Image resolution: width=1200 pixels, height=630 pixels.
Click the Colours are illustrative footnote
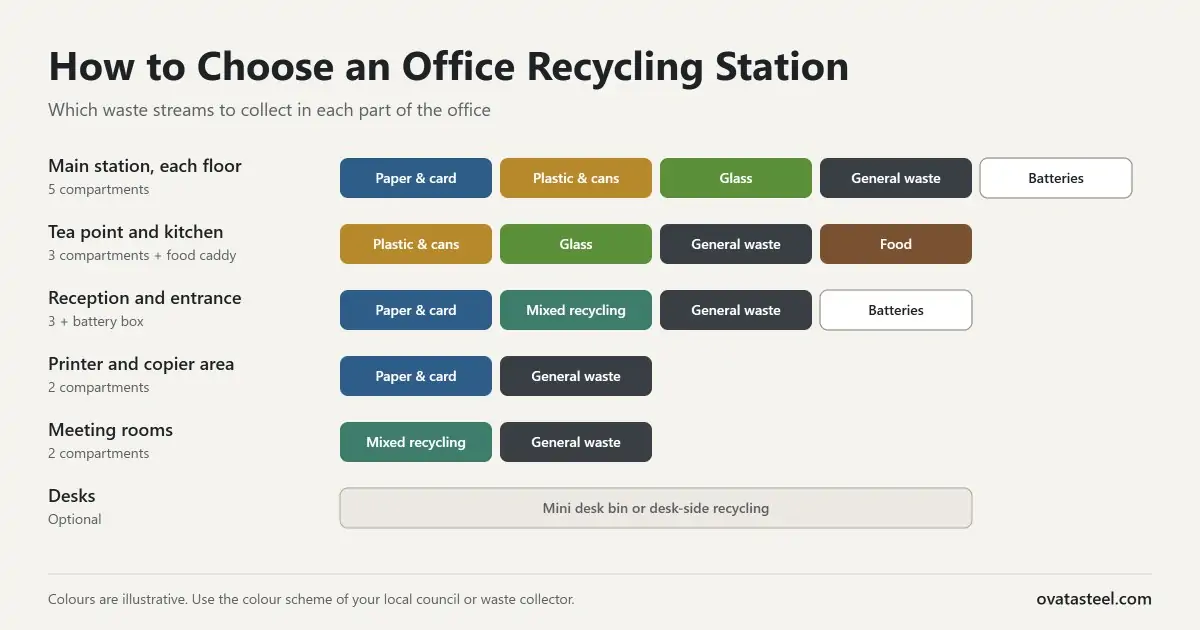(311, 599)
